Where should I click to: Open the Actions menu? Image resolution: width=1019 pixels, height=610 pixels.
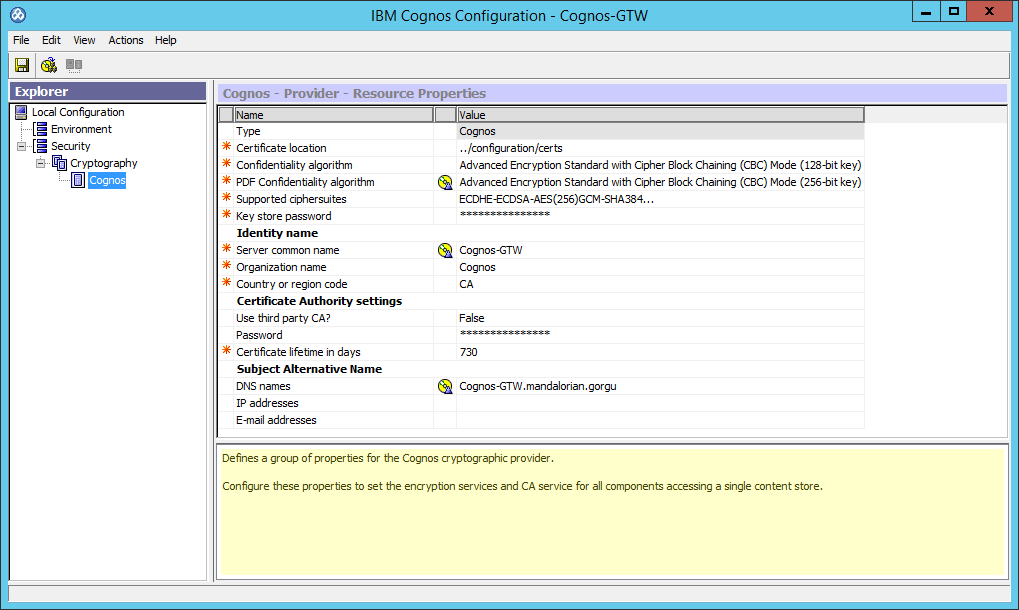point(126,40)
